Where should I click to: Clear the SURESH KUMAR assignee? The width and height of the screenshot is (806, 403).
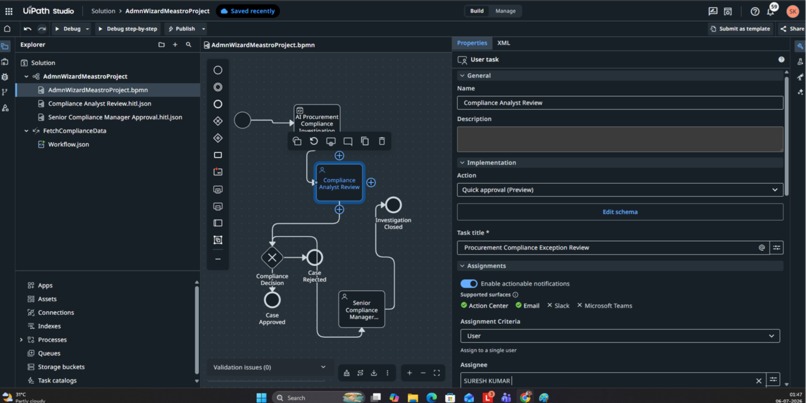click(759, 381)
